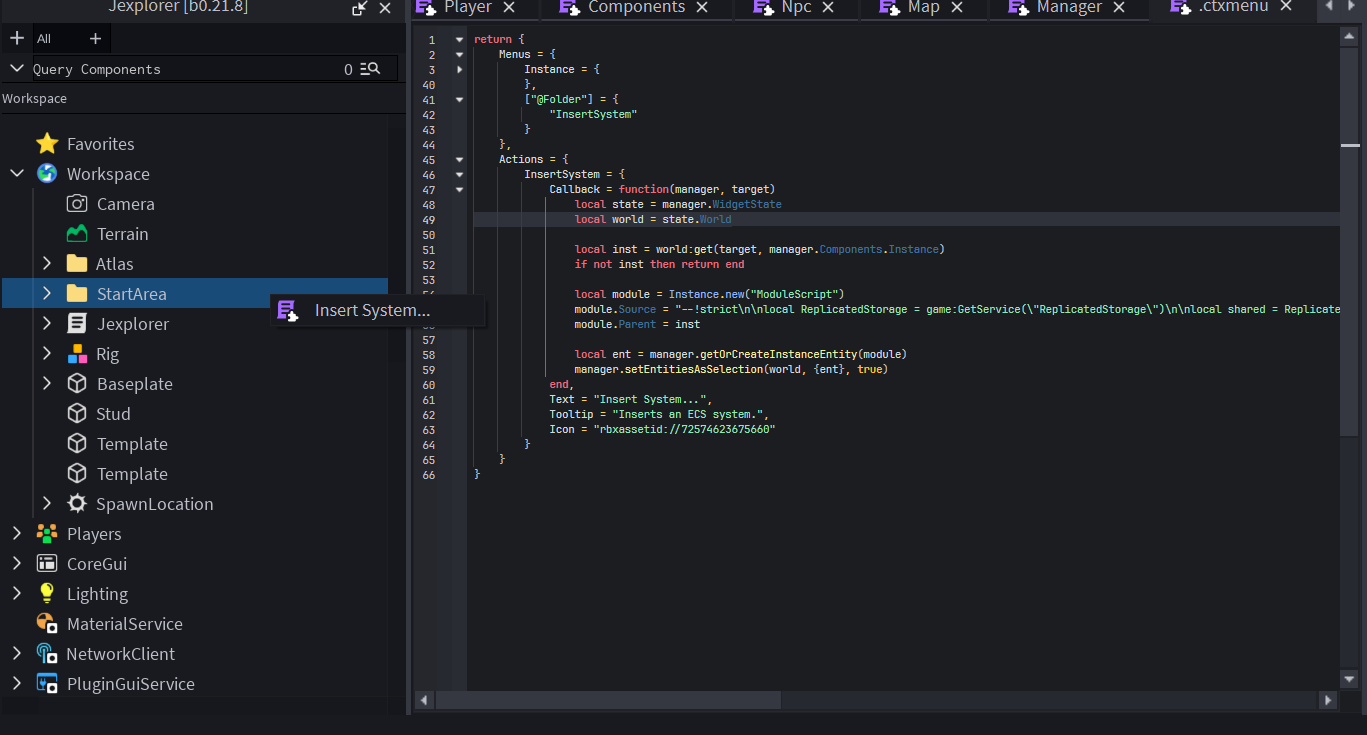Click the Lighting bulb icon

pyautogui.click(x=47, y=594)
